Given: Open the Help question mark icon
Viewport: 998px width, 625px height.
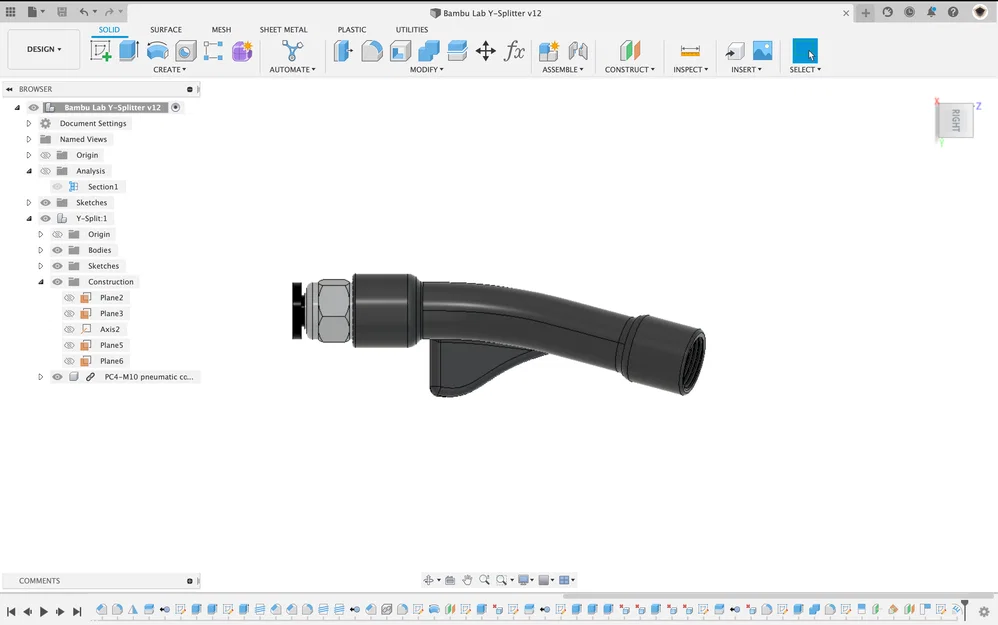Looking at the screenshot, I should (953, 12).
